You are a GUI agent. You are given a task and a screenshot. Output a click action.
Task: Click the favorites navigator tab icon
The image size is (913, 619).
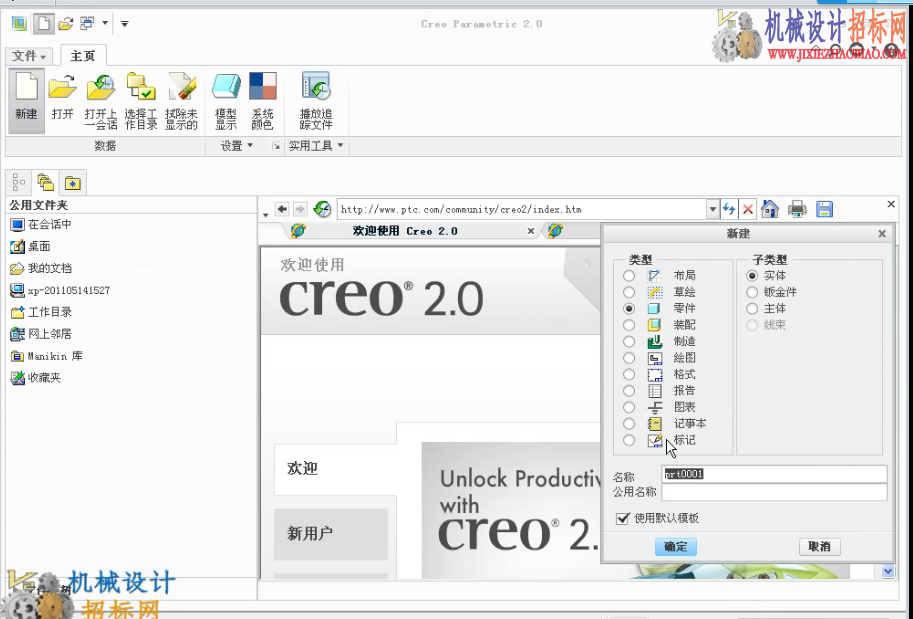tap(72, 183)
